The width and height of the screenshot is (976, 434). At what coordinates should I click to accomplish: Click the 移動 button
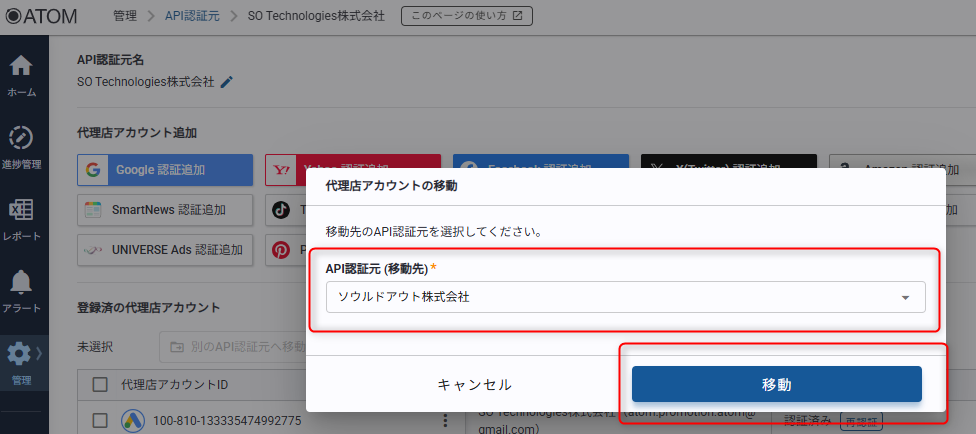point(776,384)
